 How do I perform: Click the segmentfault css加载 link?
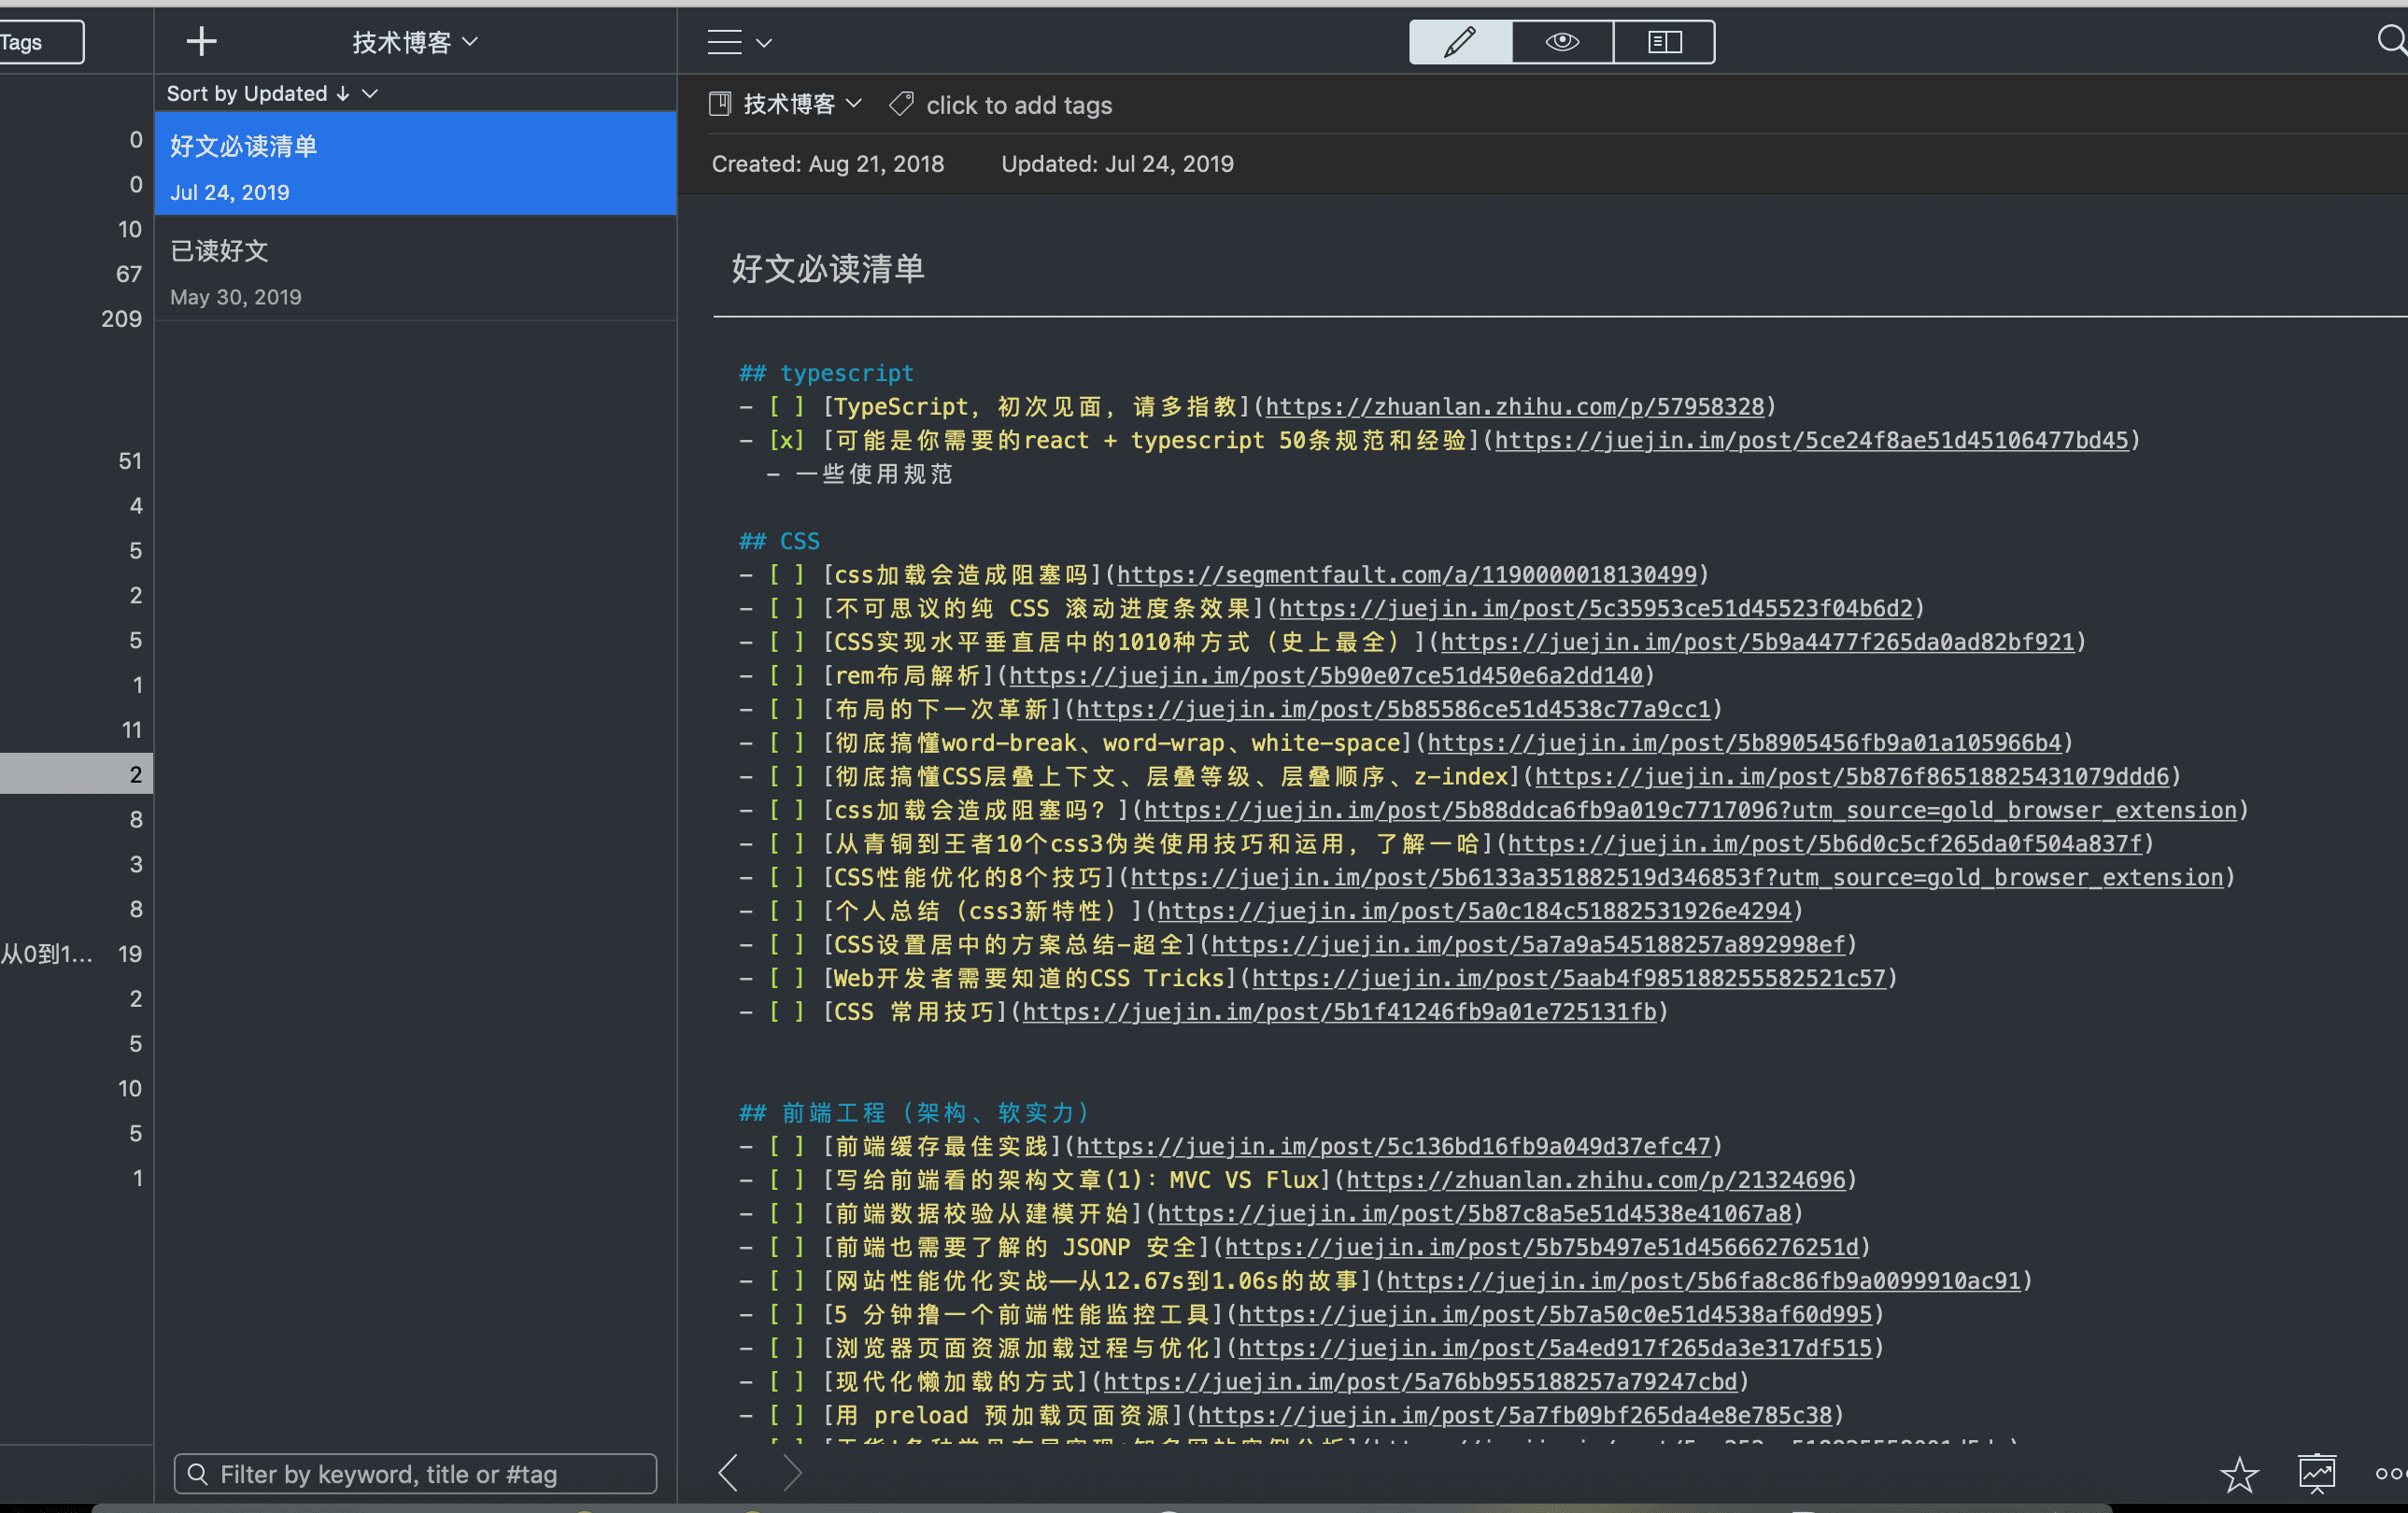click(1406, 575)
